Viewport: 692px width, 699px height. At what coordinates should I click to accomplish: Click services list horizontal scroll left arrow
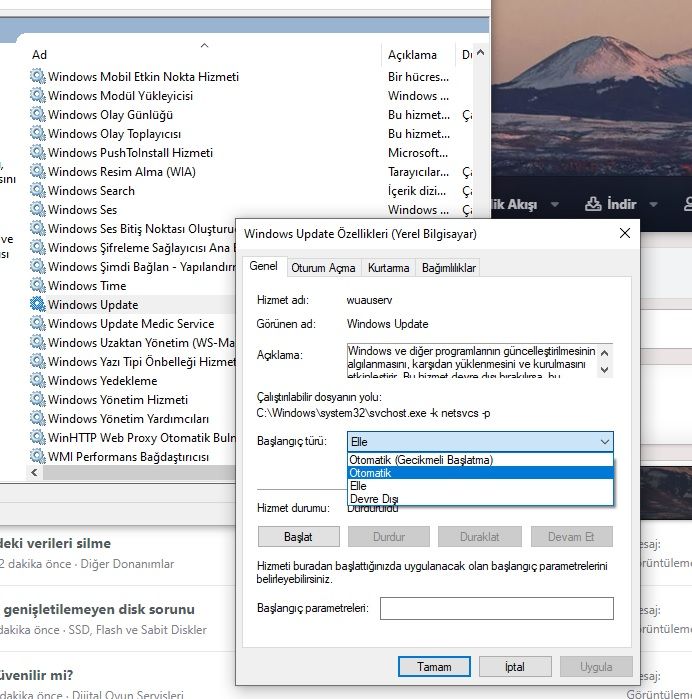pos(34,473)
